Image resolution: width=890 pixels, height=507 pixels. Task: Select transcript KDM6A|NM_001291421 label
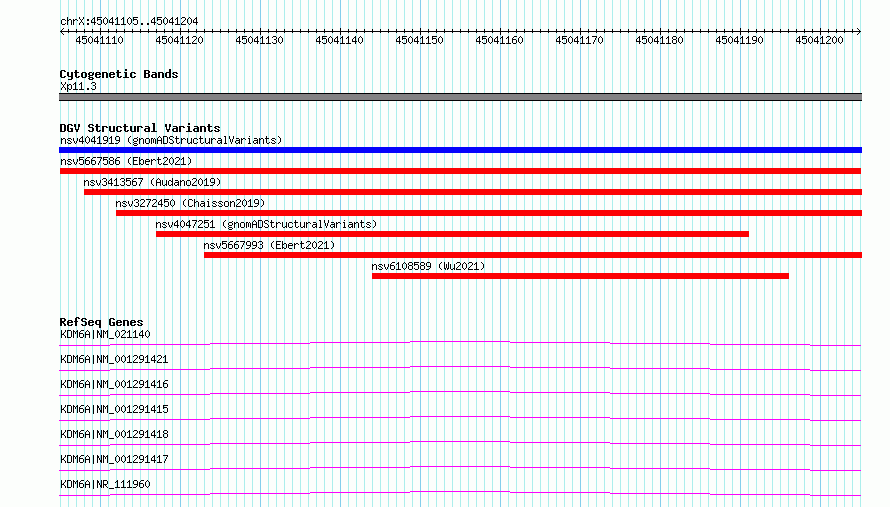(x=114, y=359)
